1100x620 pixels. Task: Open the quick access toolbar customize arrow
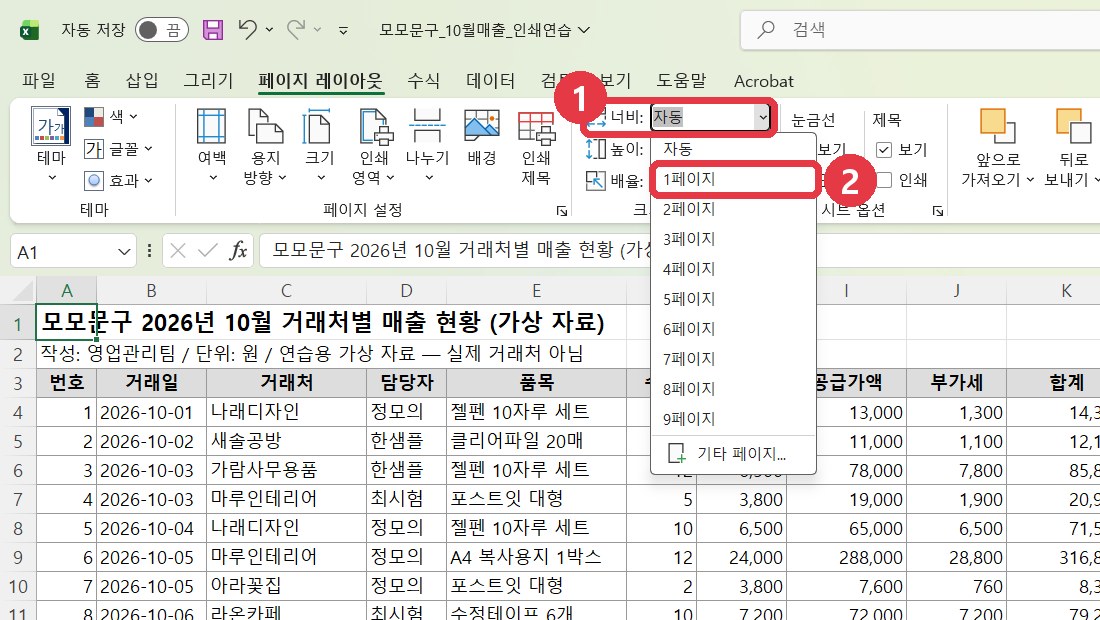343,30
